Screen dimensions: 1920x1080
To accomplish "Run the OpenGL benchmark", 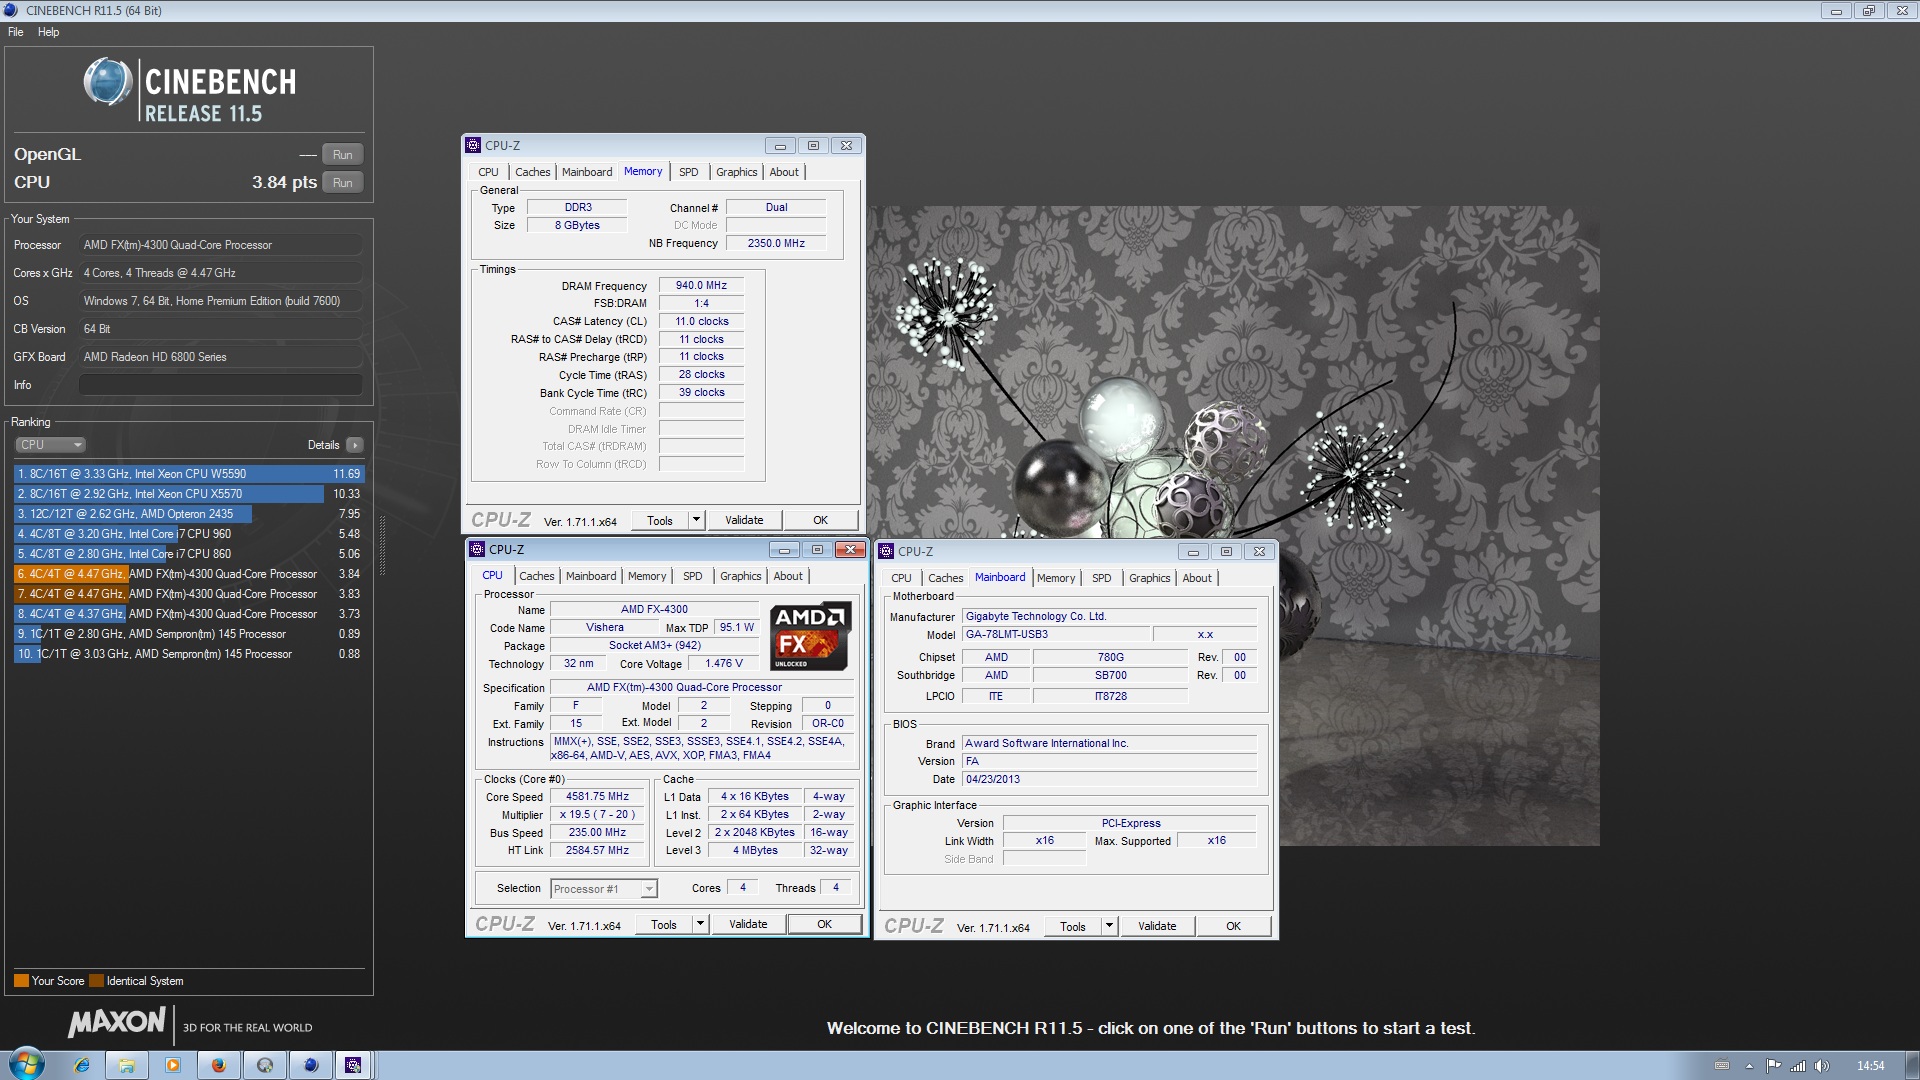I will pos(343,155).
